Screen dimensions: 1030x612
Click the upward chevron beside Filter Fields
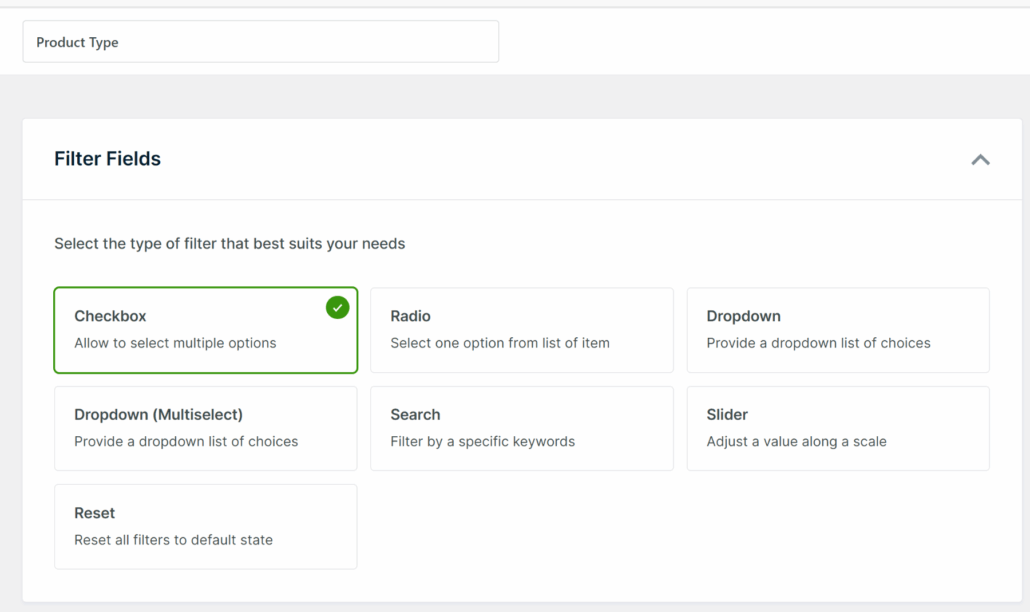[x=981, y=159]
